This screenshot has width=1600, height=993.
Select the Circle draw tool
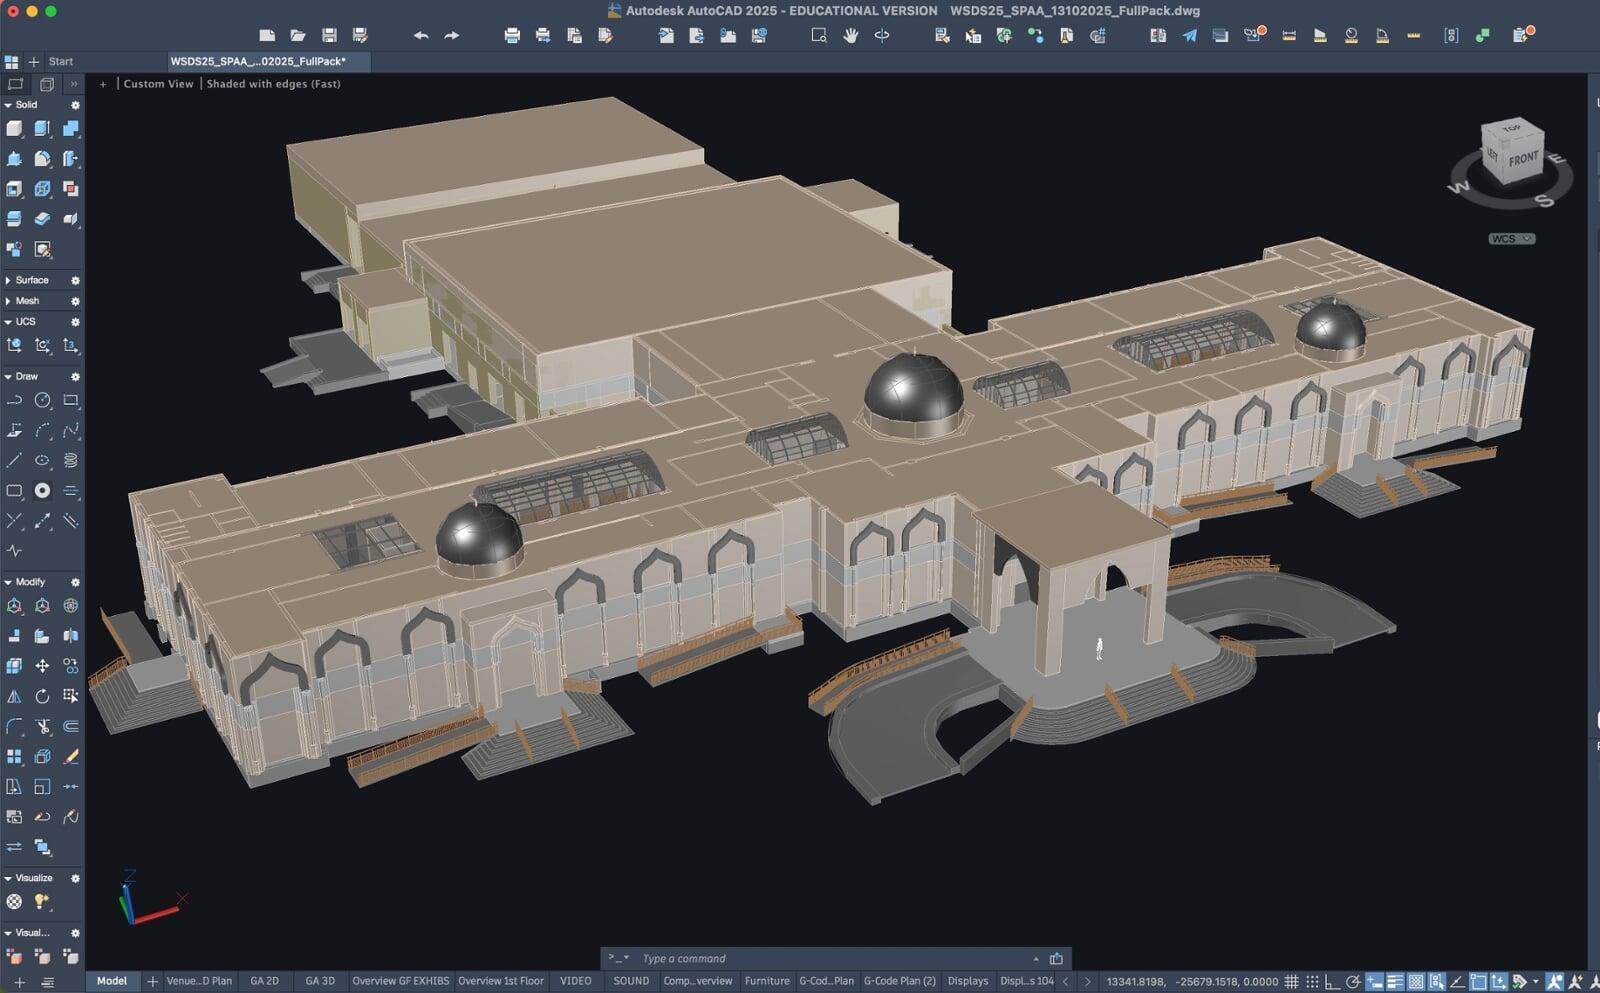[x=42, y=401]
